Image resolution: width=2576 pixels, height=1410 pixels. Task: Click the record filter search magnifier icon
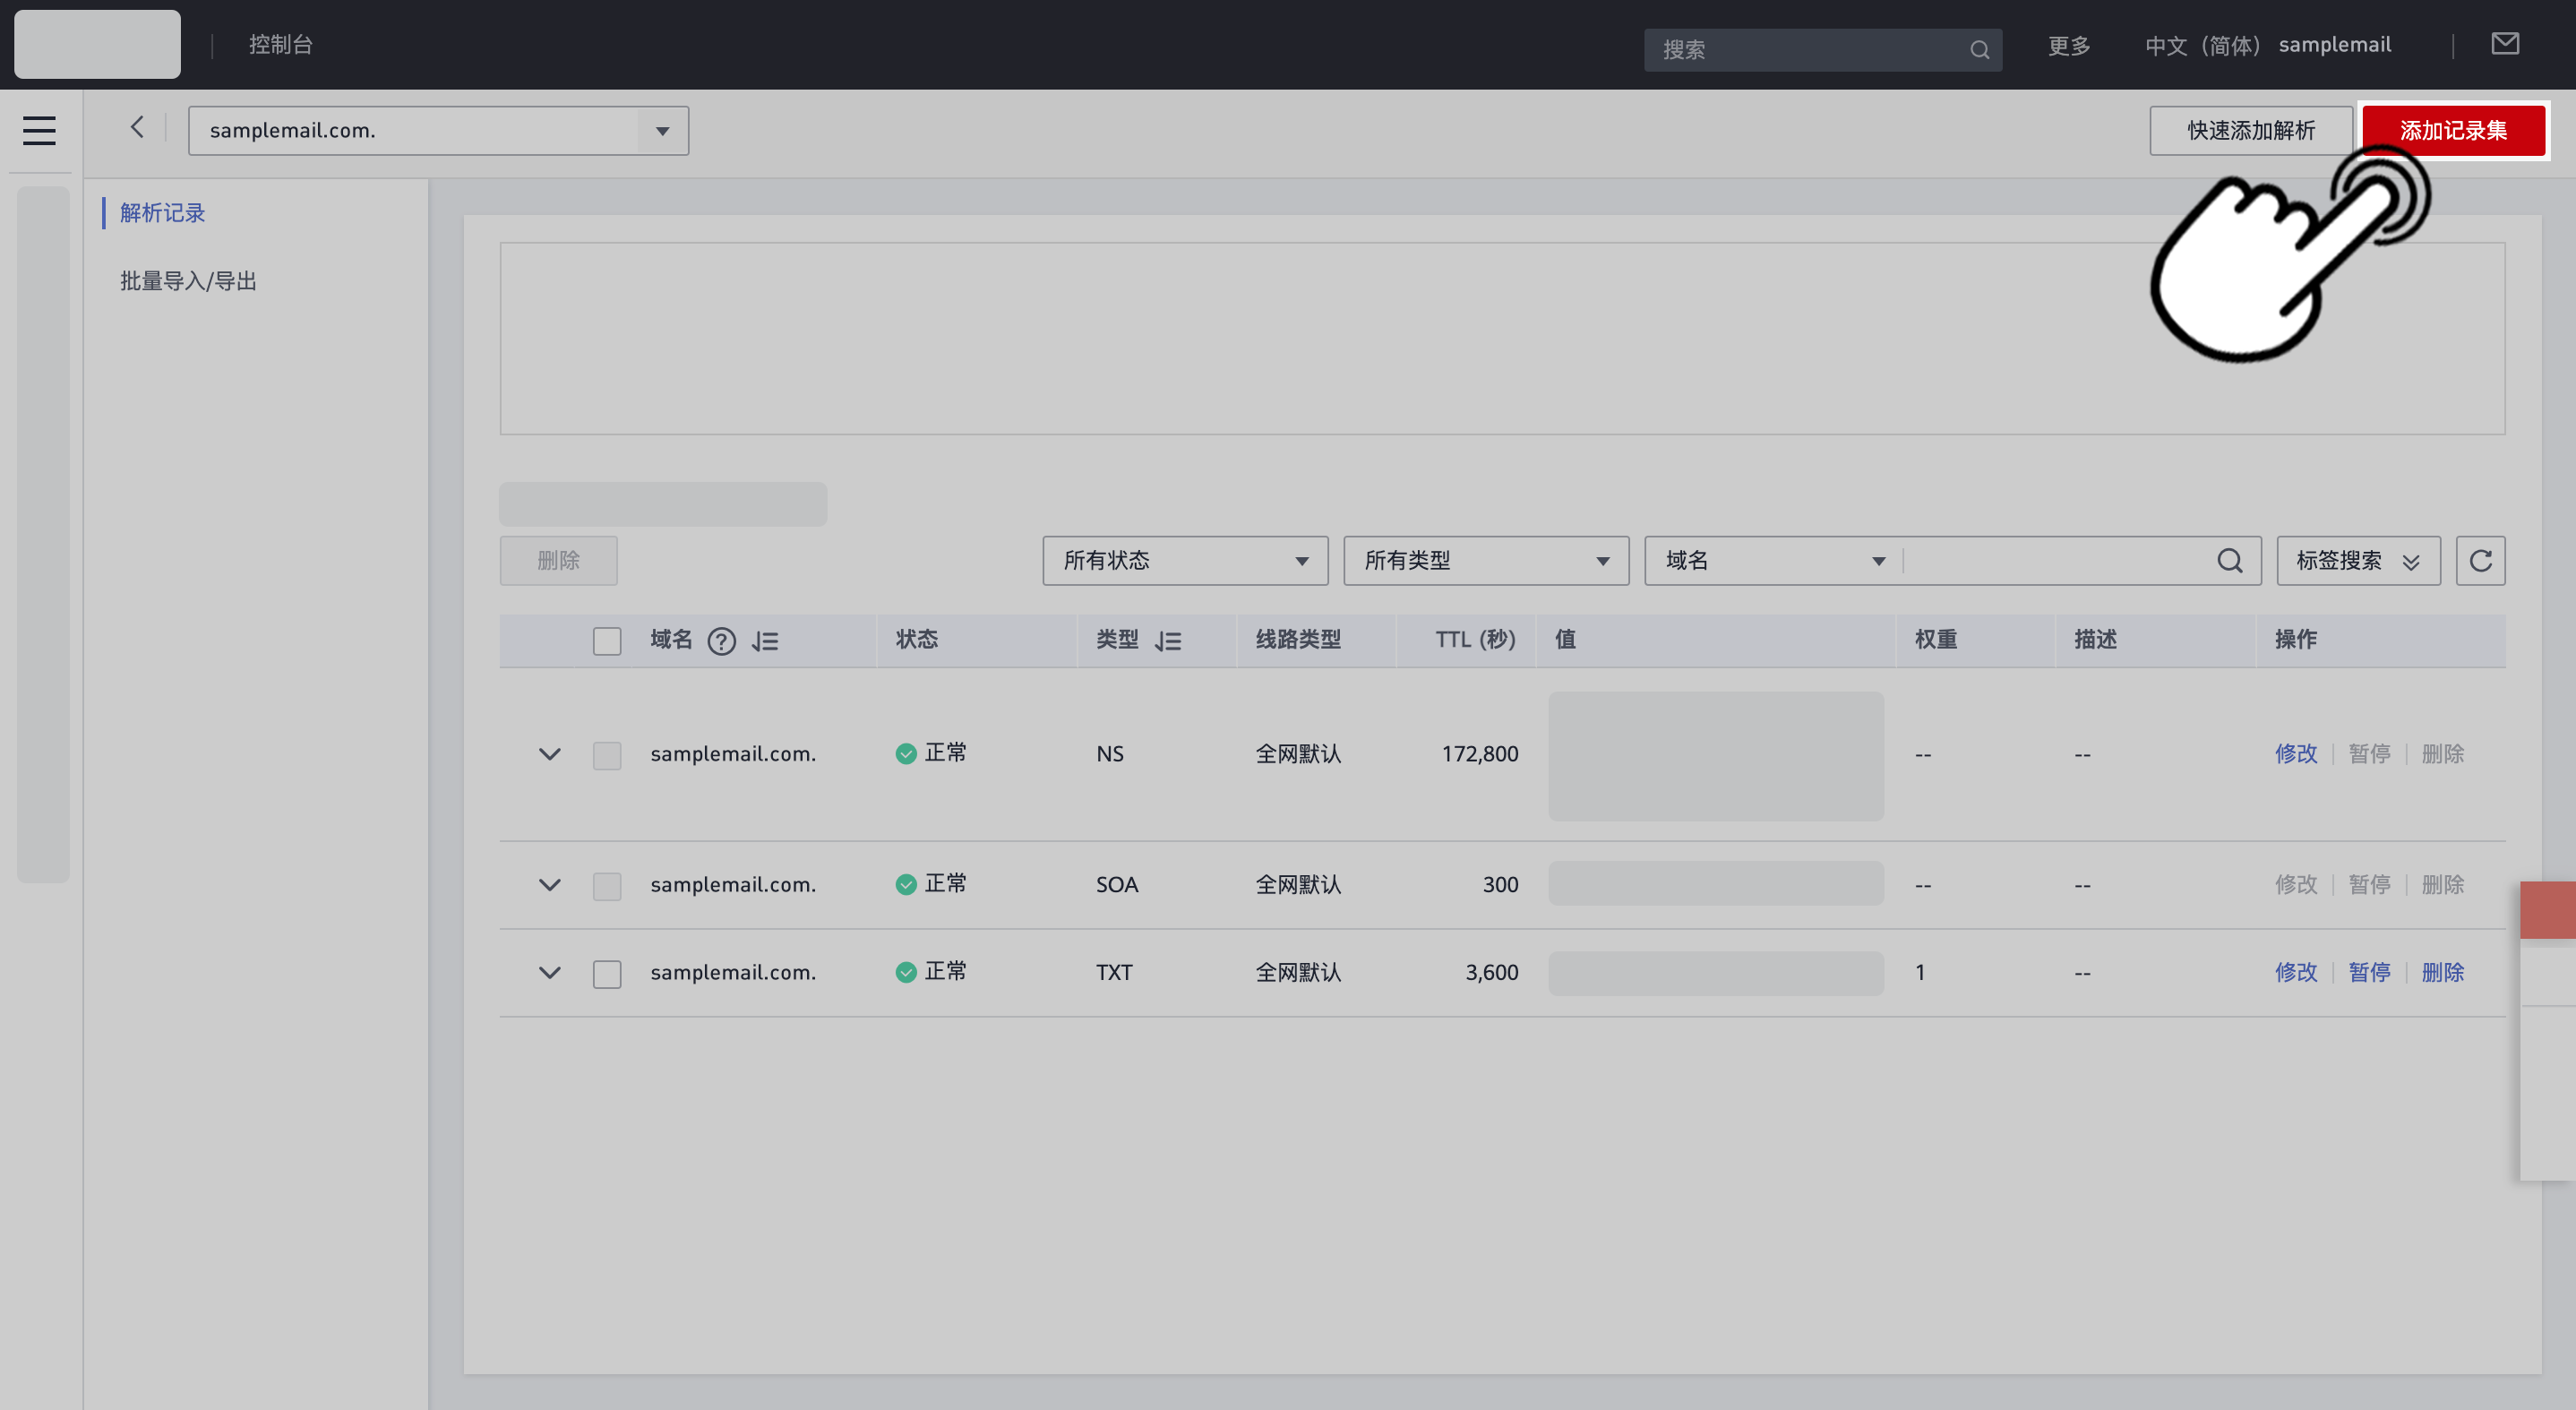coord(2229,561)
